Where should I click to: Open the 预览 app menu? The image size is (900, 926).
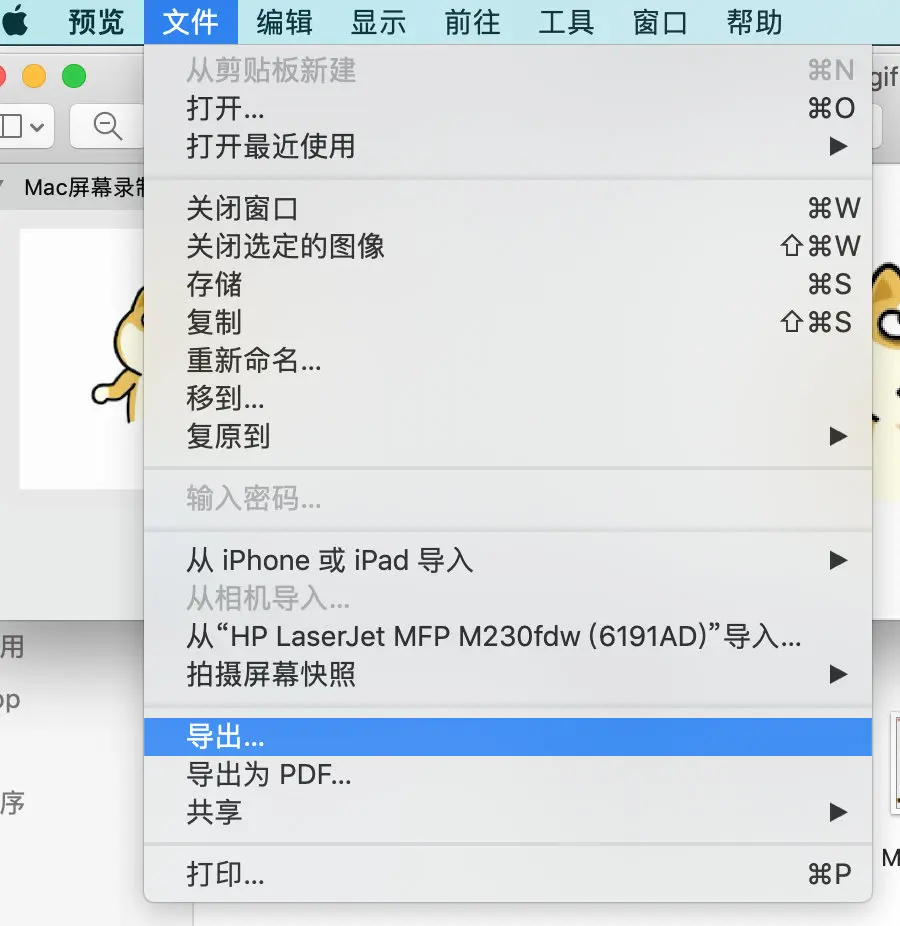pos(96,22)
